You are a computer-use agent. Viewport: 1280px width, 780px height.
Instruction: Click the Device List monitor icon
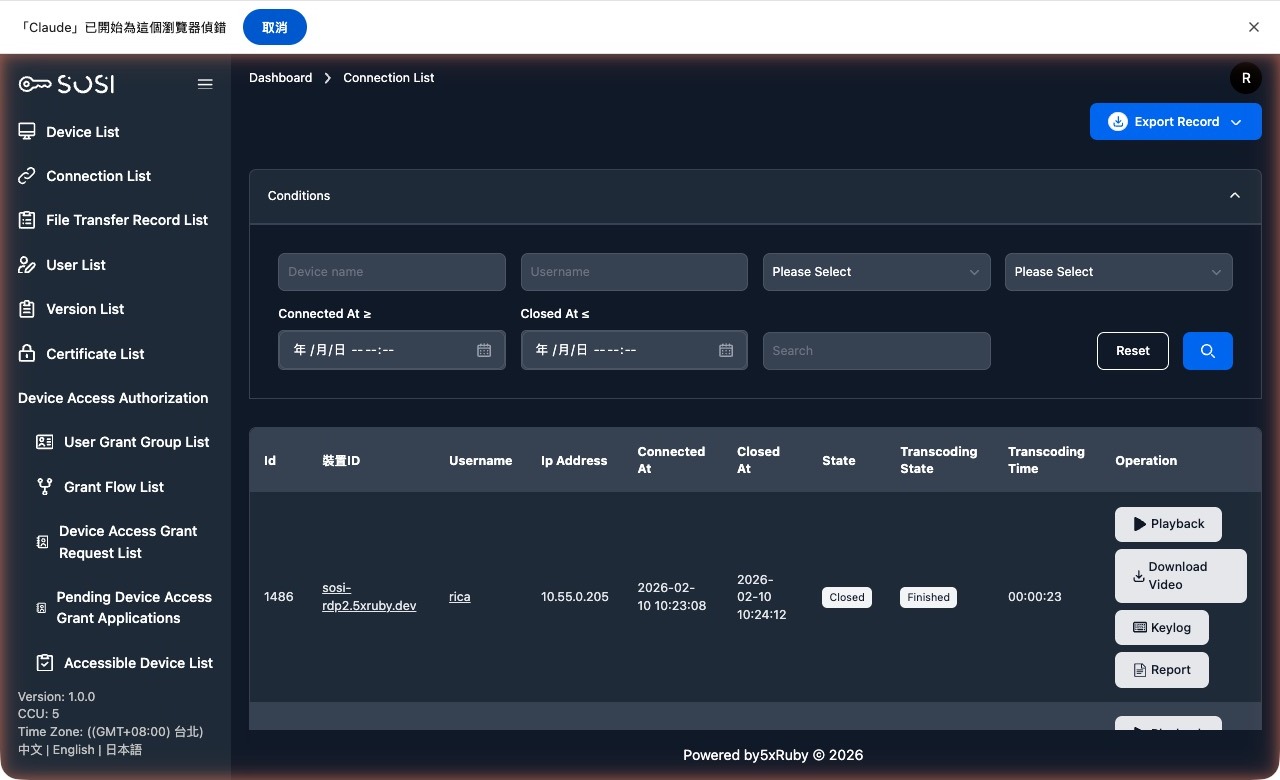(27, 132)
